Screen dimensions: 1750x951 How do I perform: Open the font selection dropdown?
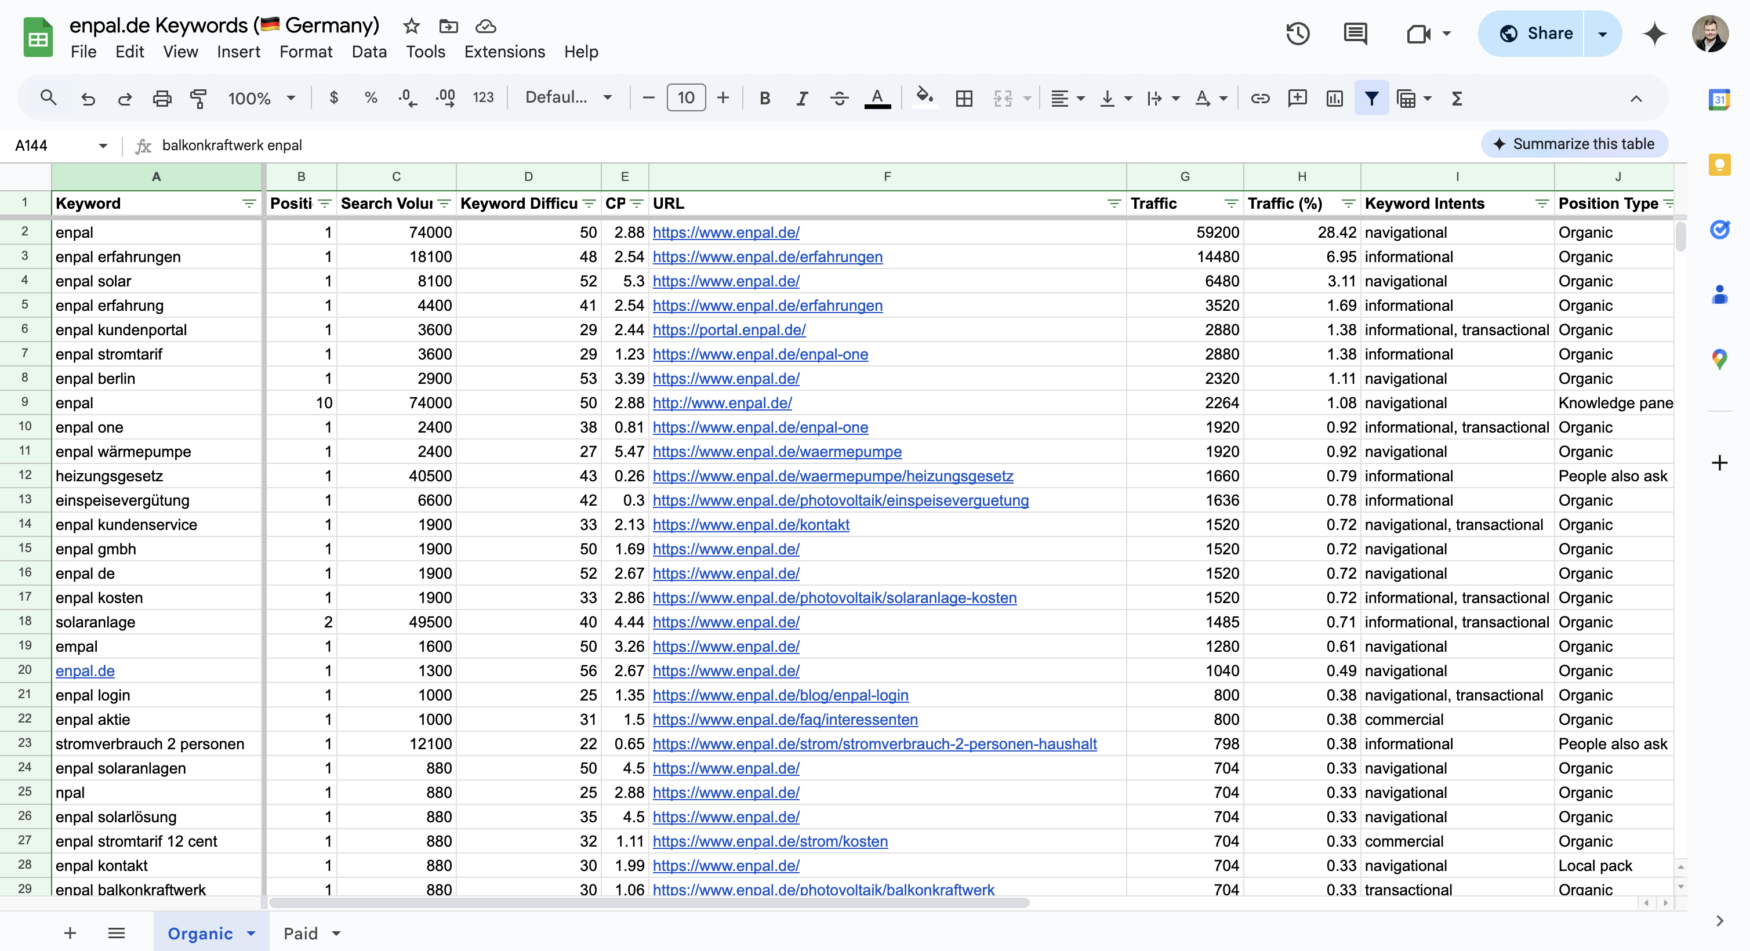(568, 98)
